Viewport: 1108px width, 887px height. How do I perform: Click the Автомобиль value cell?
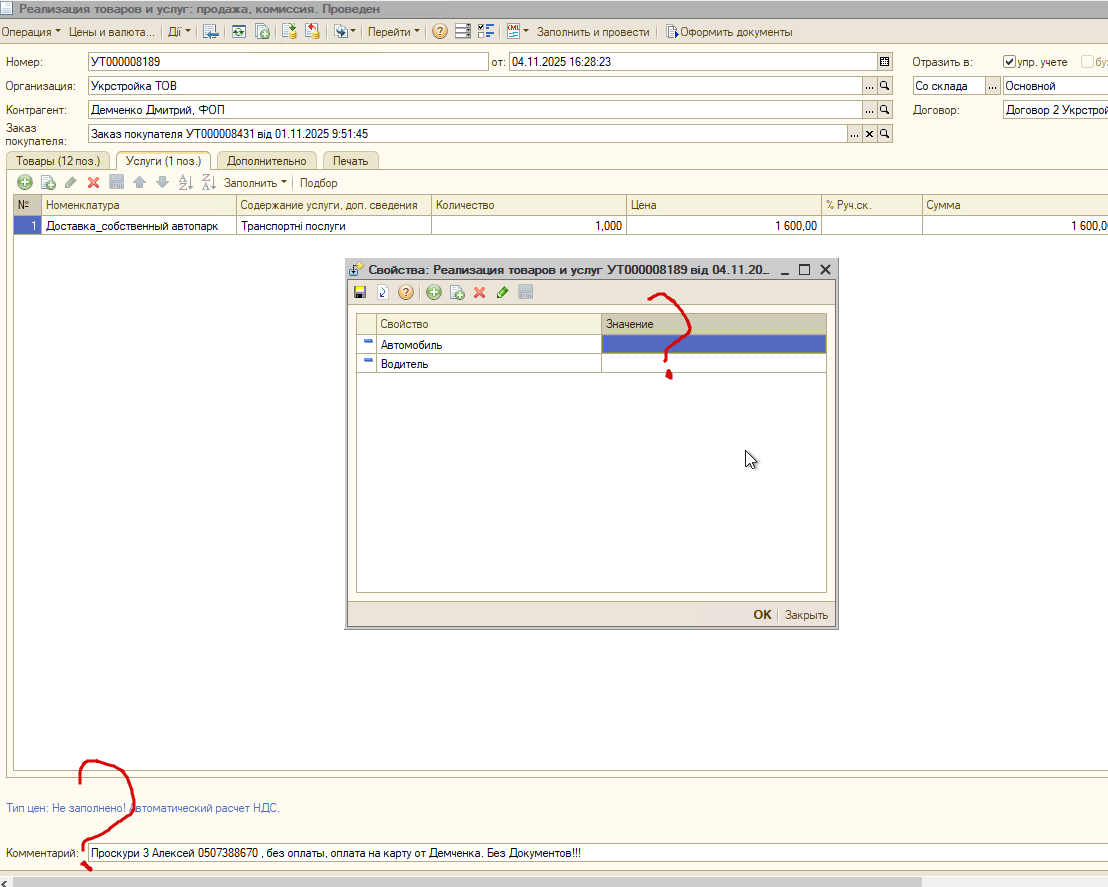click(714, 344)
